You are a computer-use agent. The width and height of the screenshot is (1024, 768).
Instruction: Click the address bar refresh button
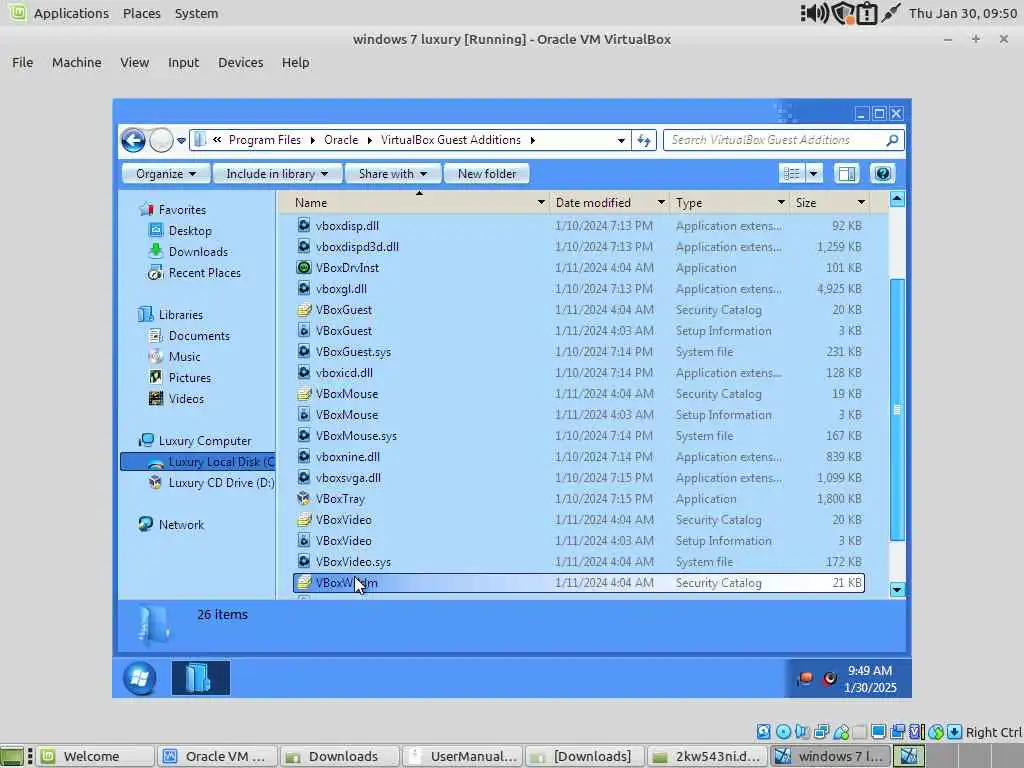[x=644, y=140]
